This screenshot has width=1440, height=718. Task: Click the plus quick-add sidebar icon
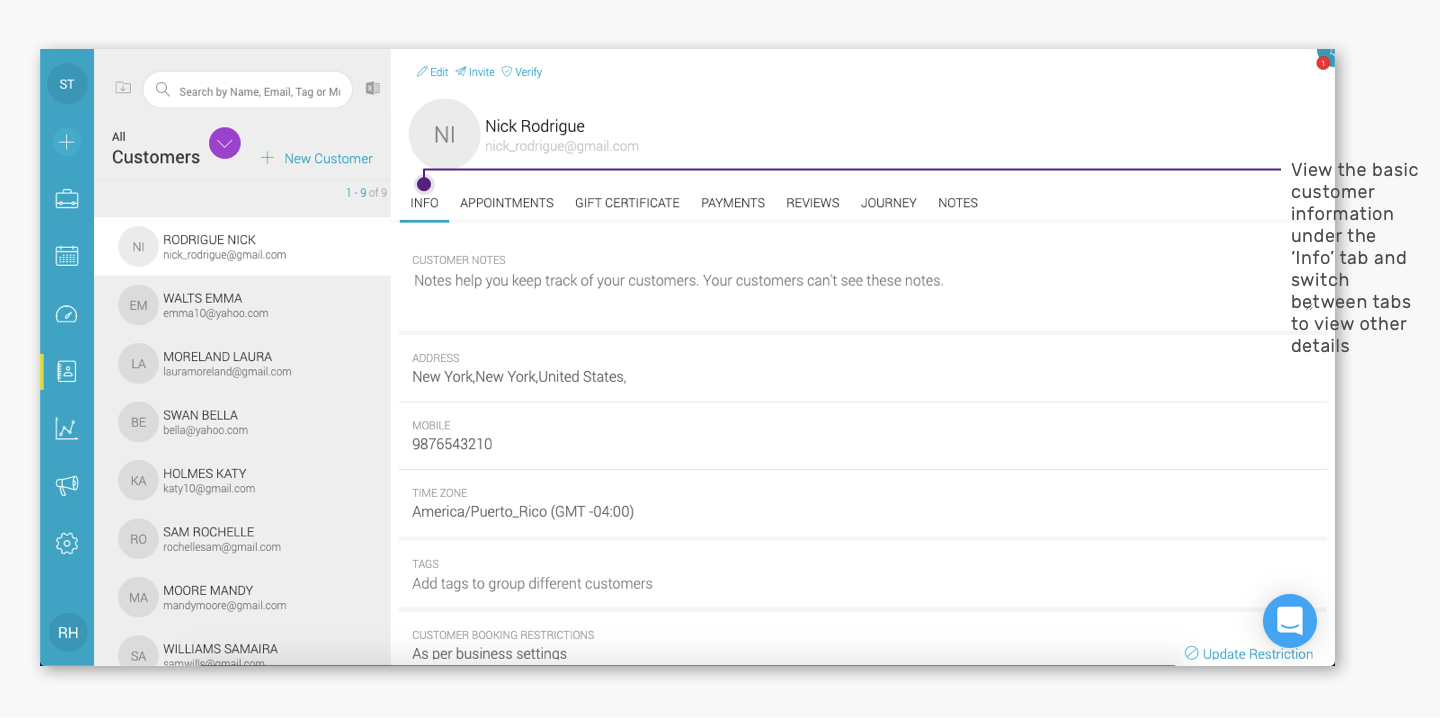(x=67, y=142)
